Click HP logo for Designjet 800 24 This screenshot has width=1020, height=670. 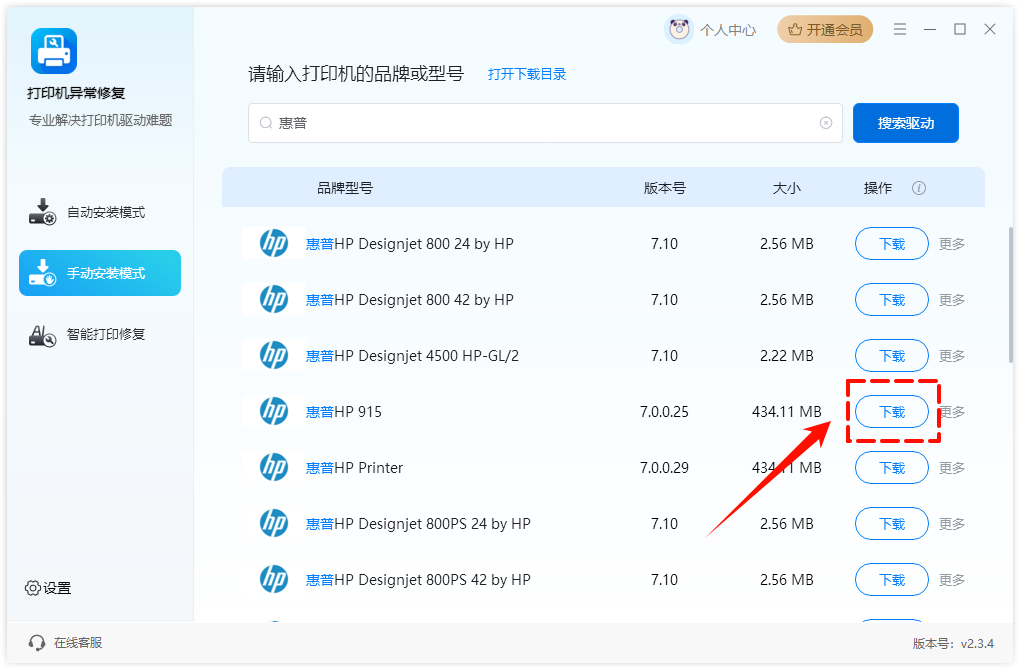point(274,243)
